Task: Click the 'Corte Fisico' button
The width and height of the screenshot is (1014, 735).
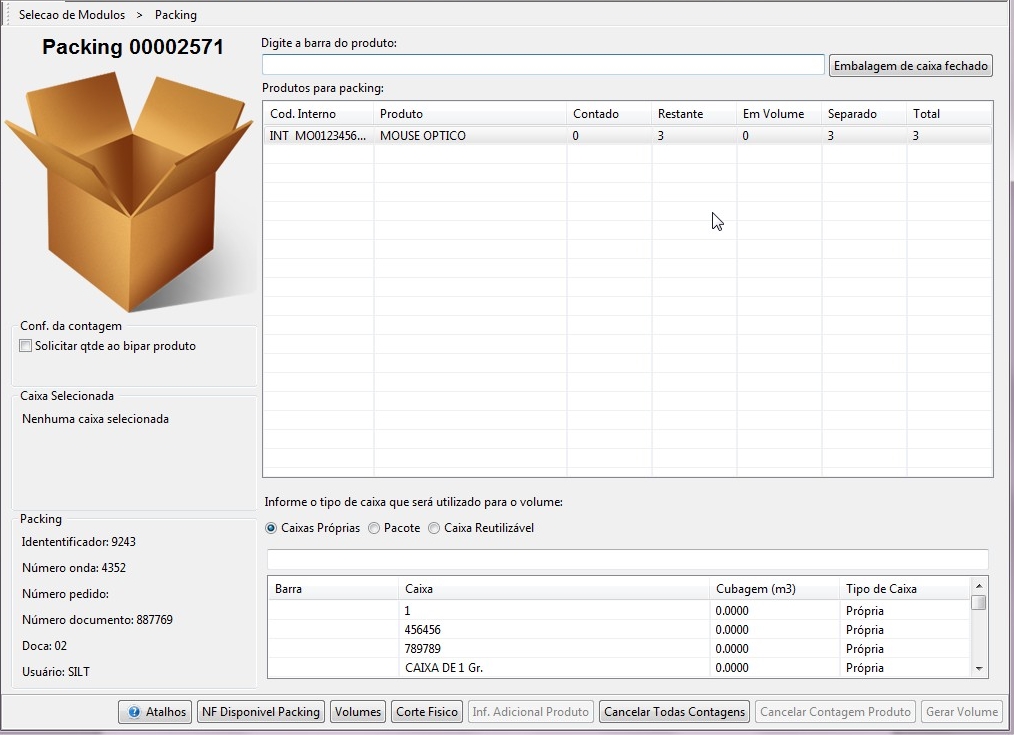Action: click(x=427, y=712)
